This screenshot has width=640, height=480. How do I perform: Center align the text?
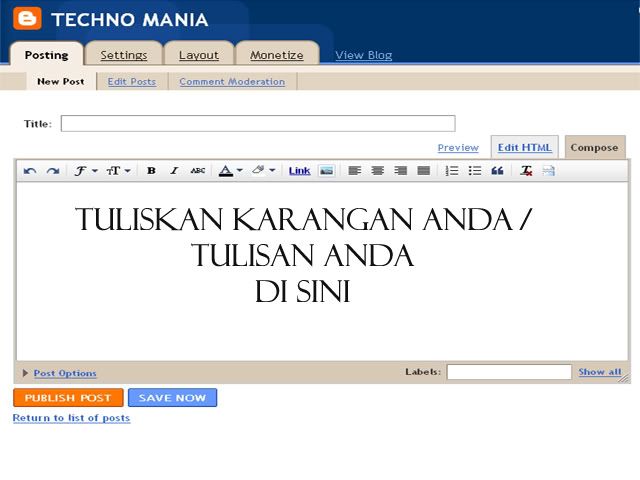378,171
